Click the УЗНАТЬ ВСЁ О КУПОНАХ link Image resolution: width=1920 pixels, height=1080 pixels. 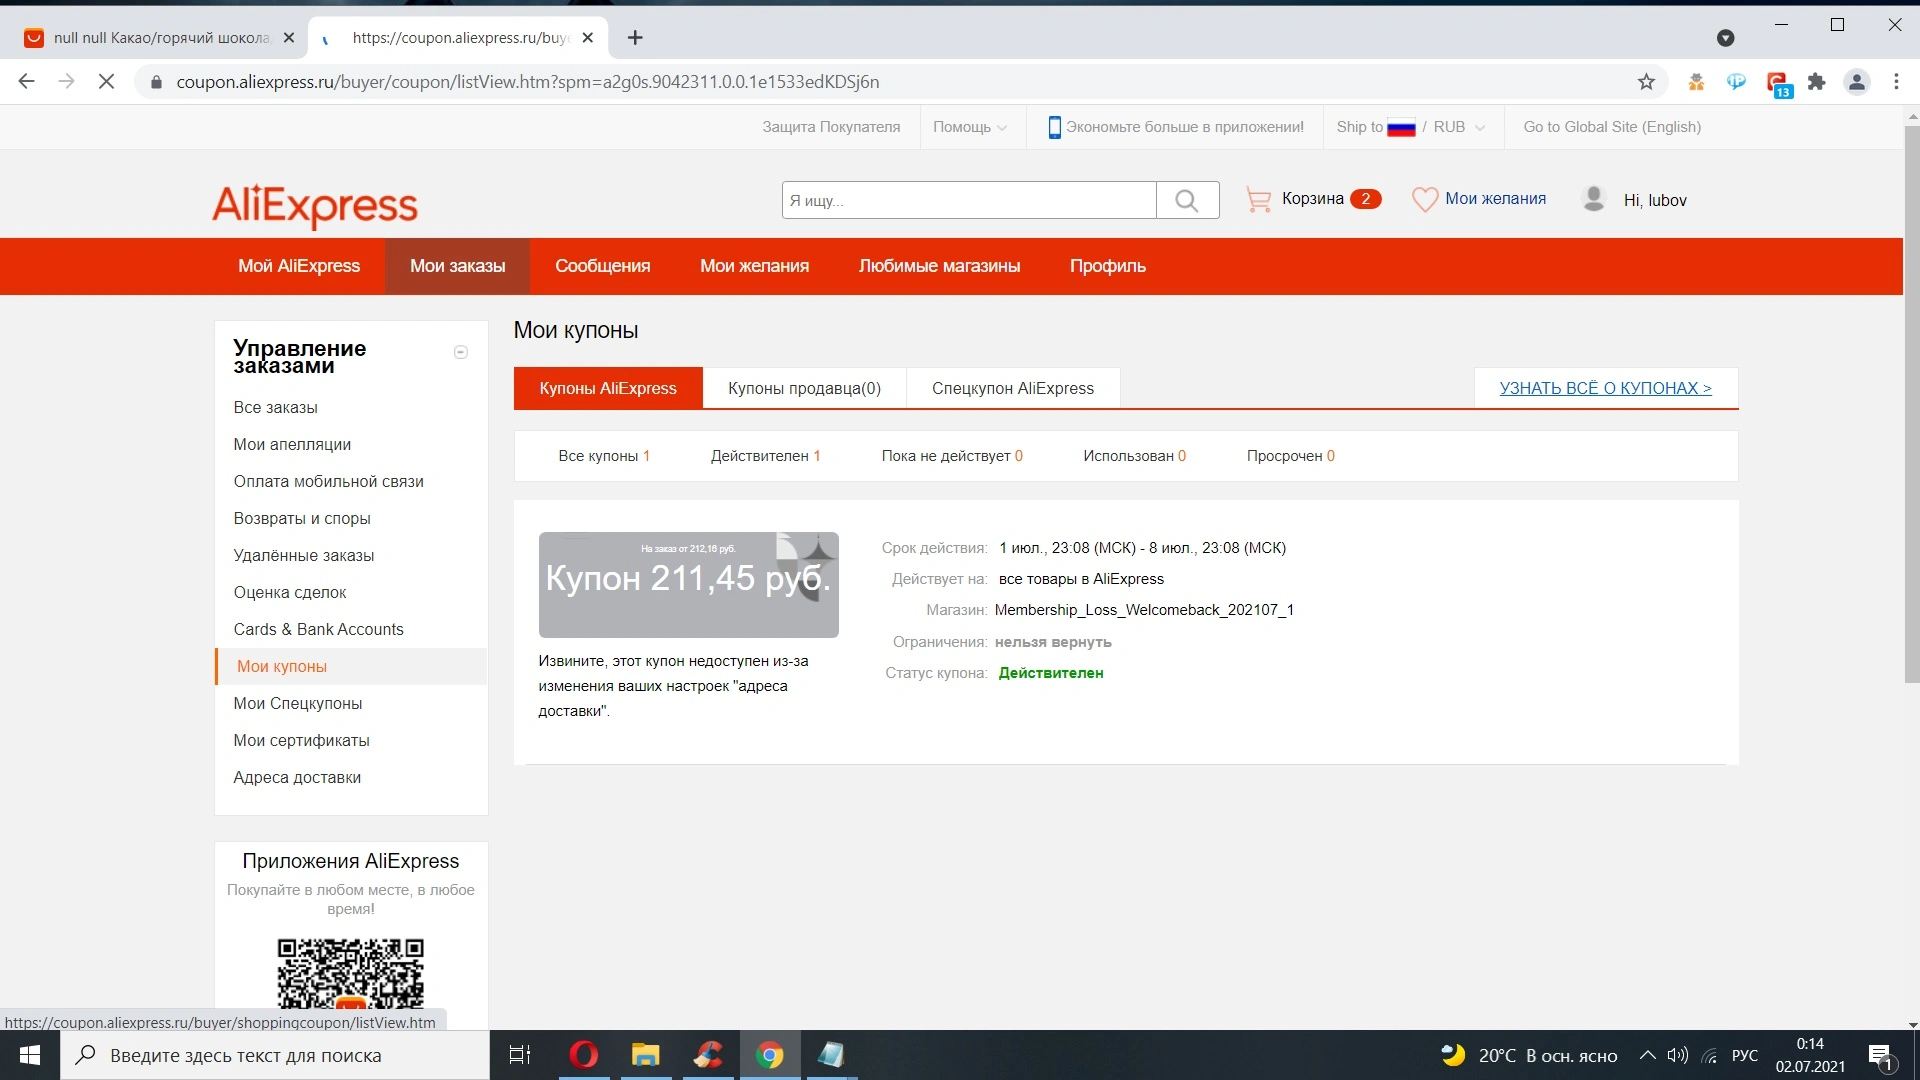pos(1605,388)
